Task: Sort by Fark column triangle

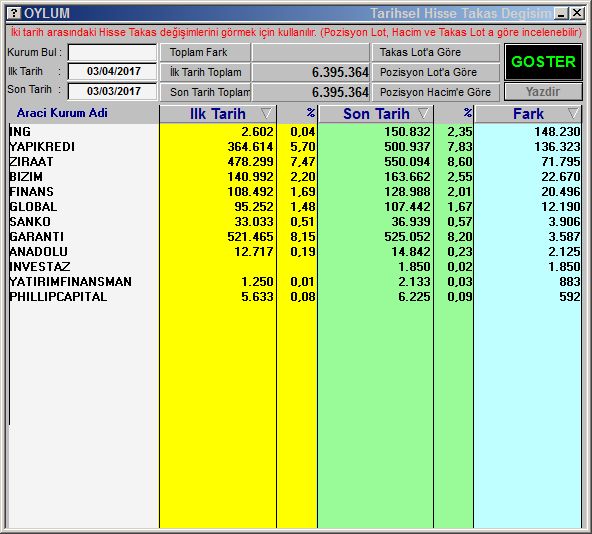Action: tap(573, 113)
